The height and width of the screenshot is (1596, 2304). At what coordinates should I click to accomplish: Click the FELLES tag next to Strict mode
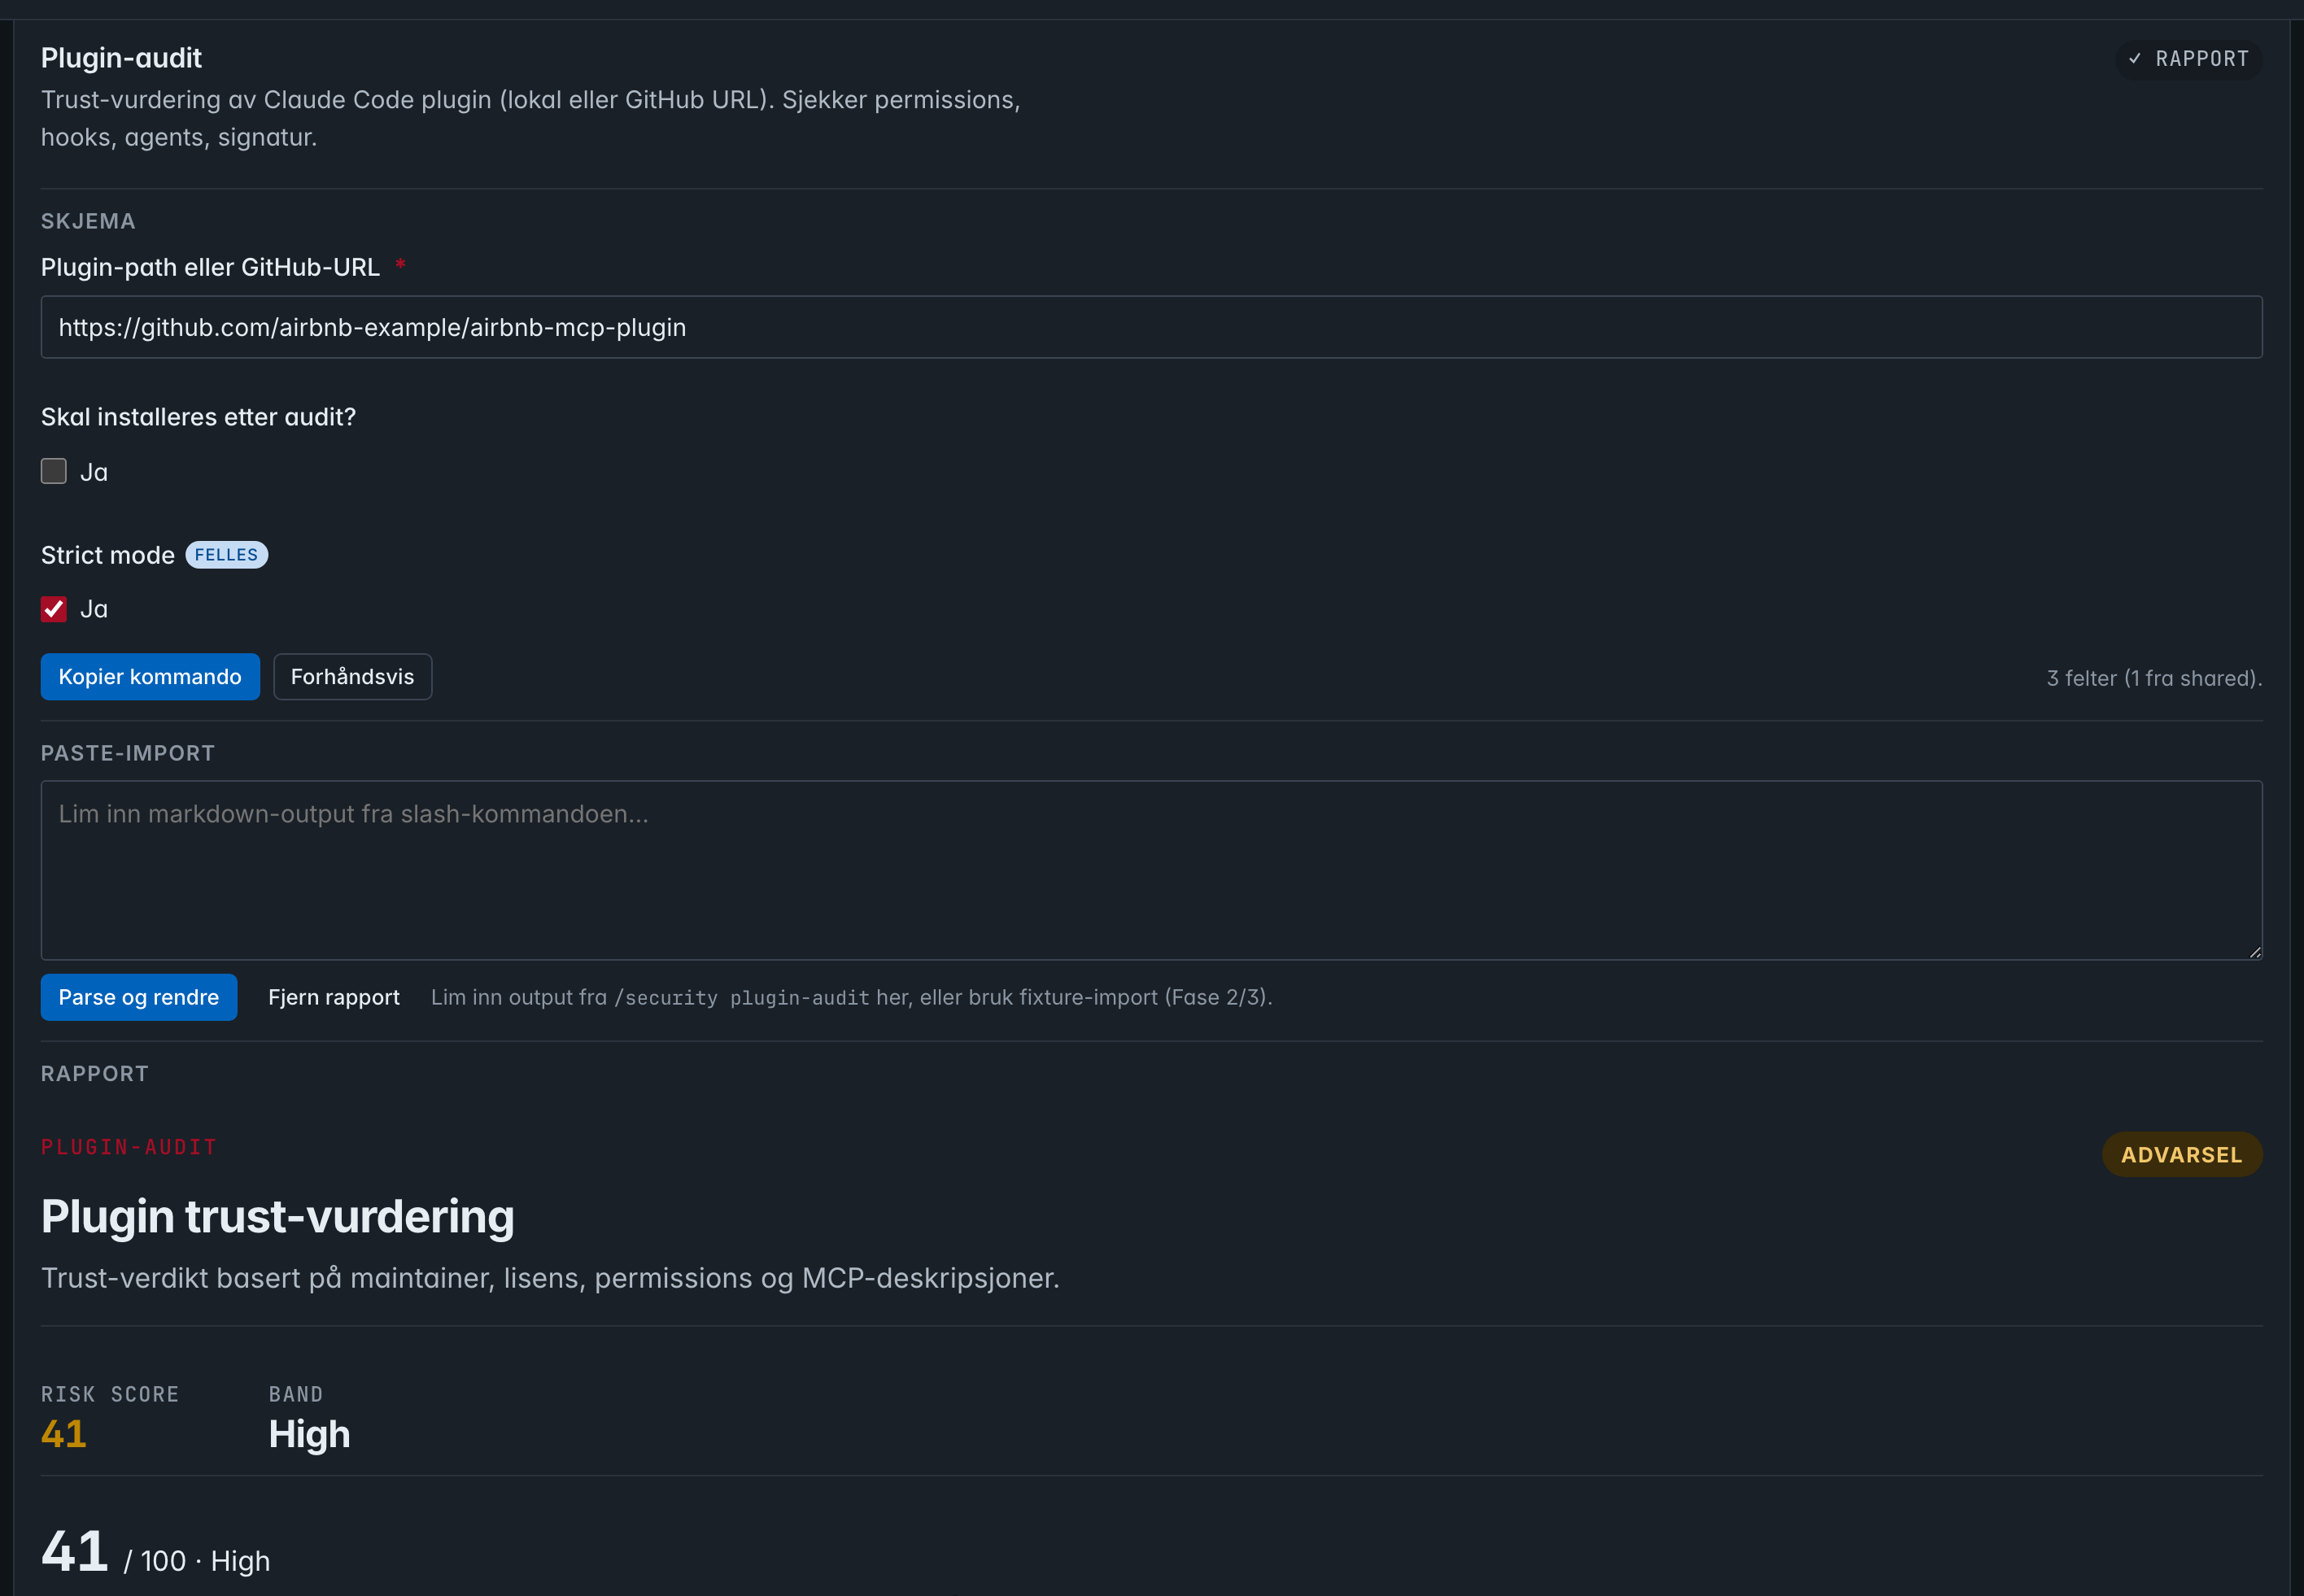coord(226,555)
